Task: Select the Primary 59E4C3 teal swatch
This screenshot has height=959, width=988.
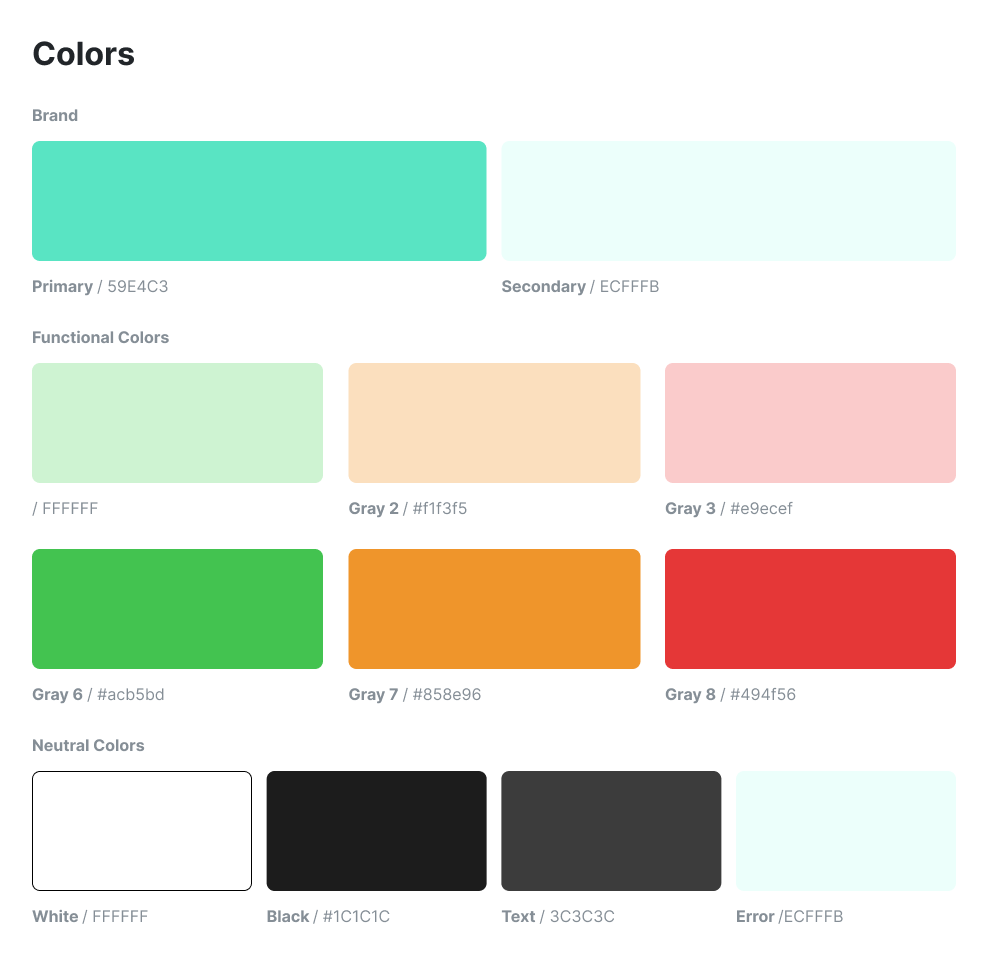Action: coord(259,201)
